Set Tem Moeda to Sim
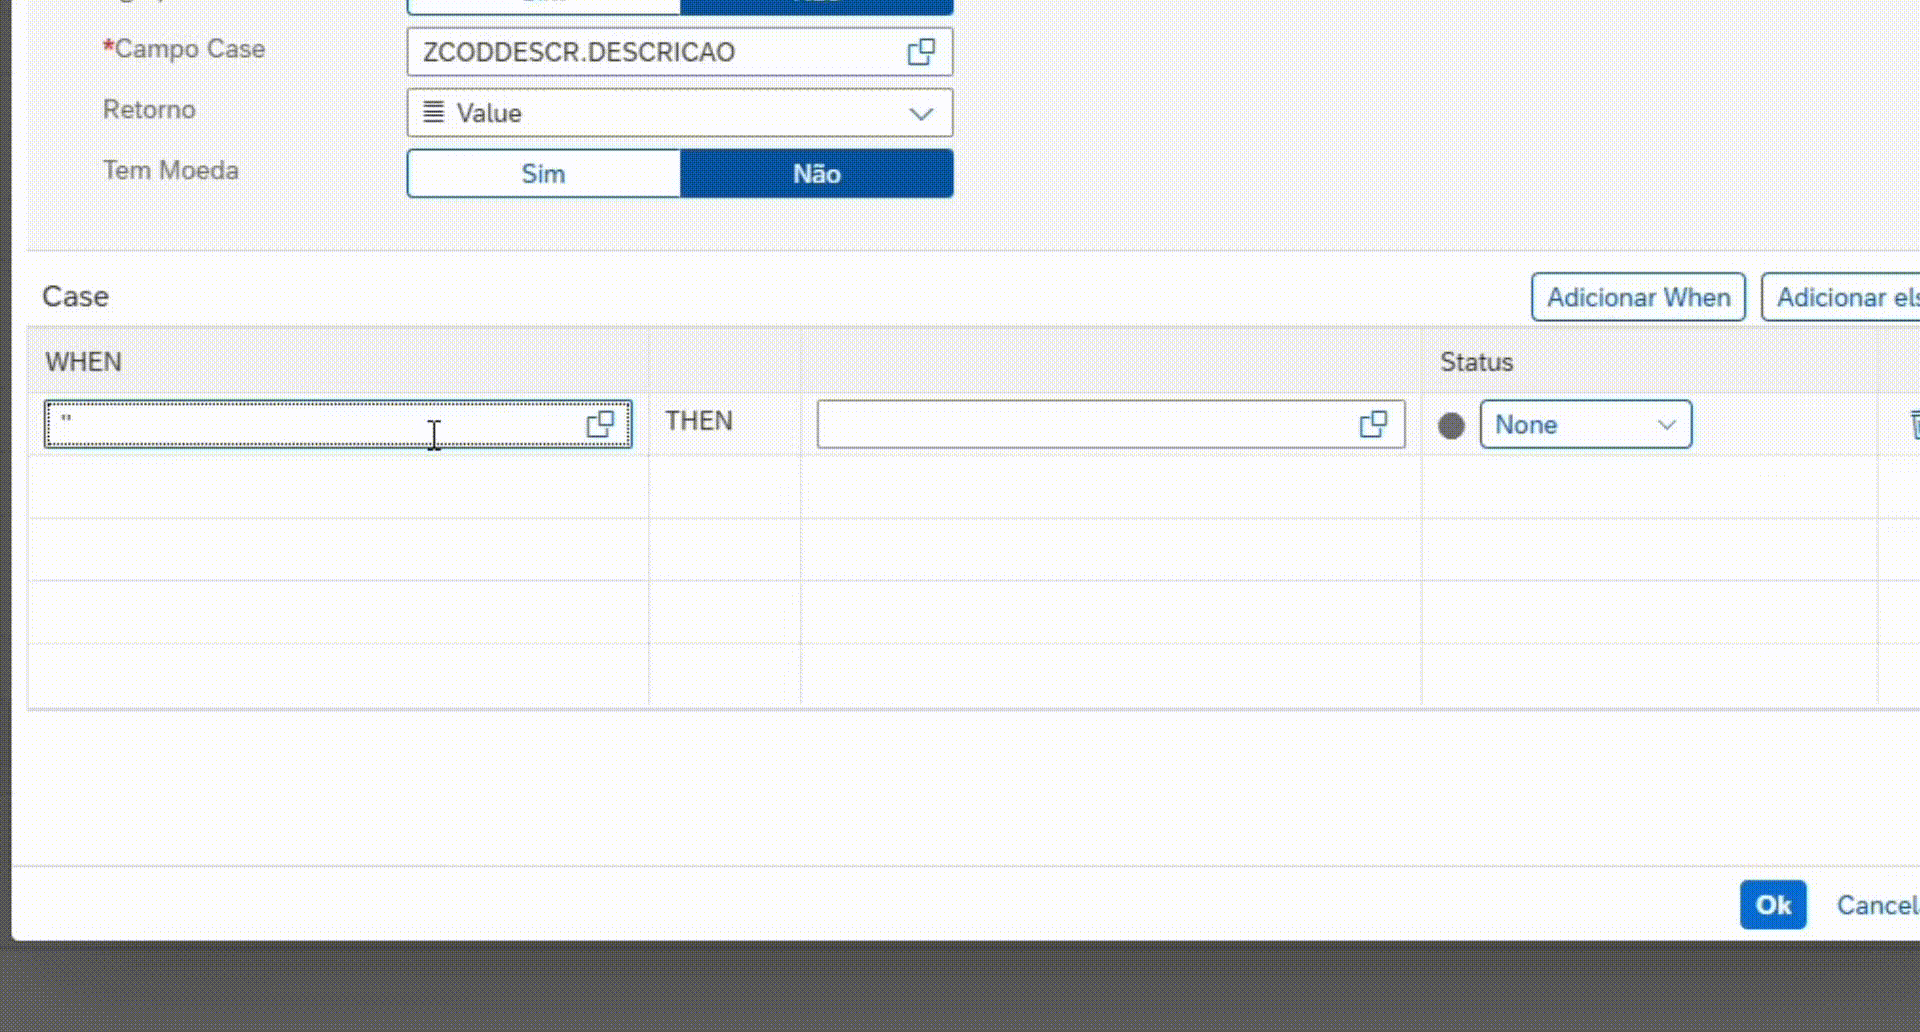 click(543, 174)
